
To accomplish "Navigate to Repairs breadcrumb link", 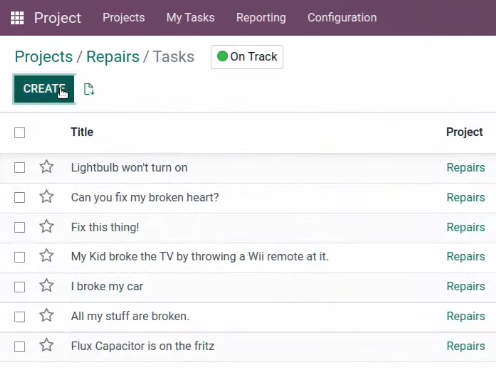I will (113, 57).
